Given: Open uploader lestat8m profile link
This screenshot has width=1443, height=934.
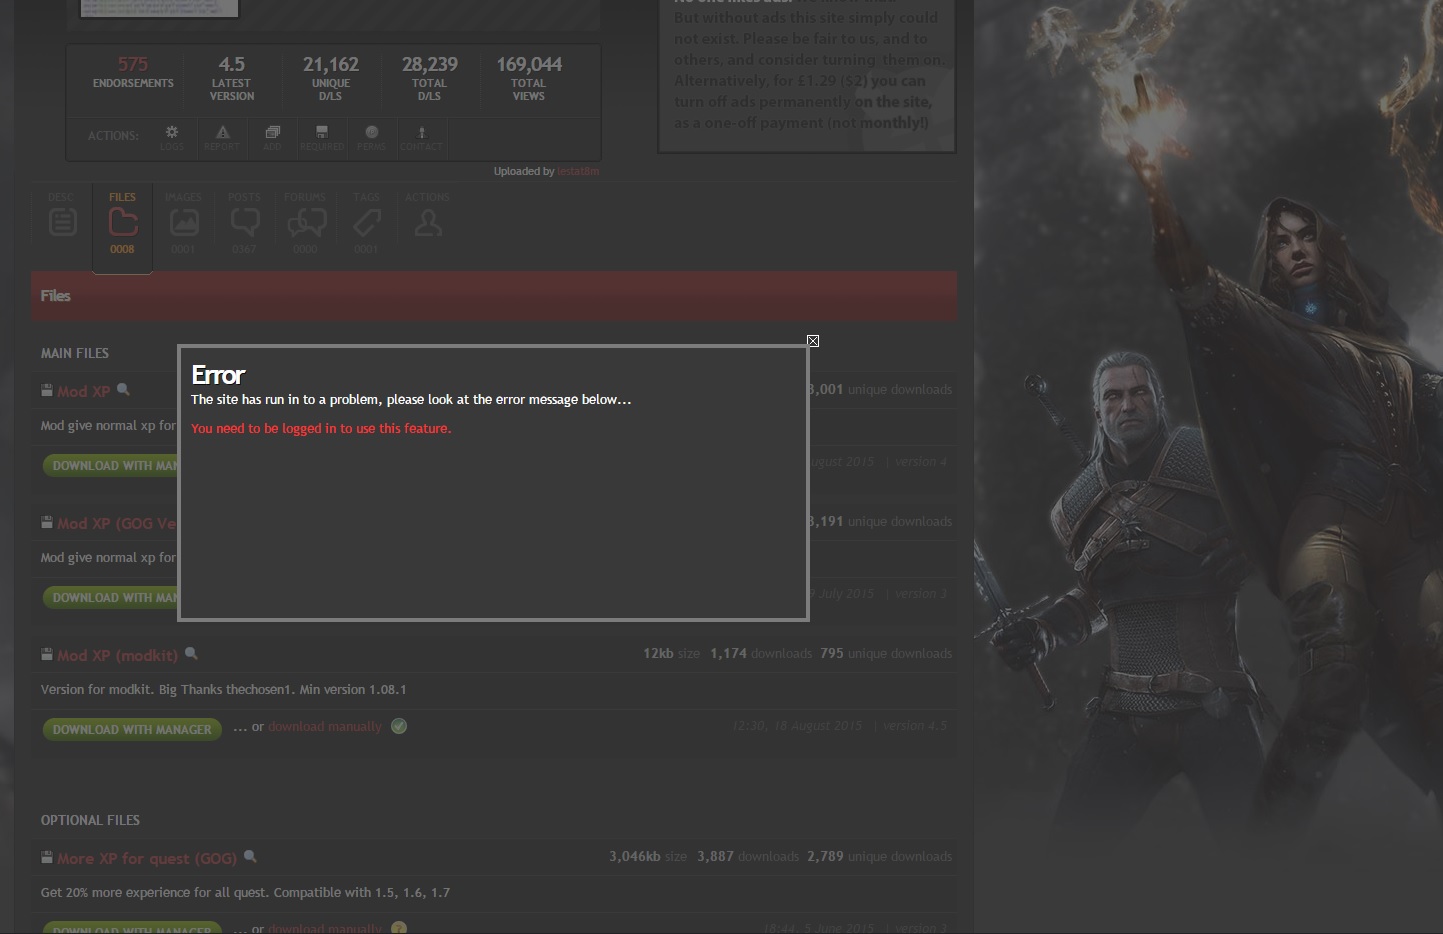Looking at the screenshot, I should coord(578,171).
